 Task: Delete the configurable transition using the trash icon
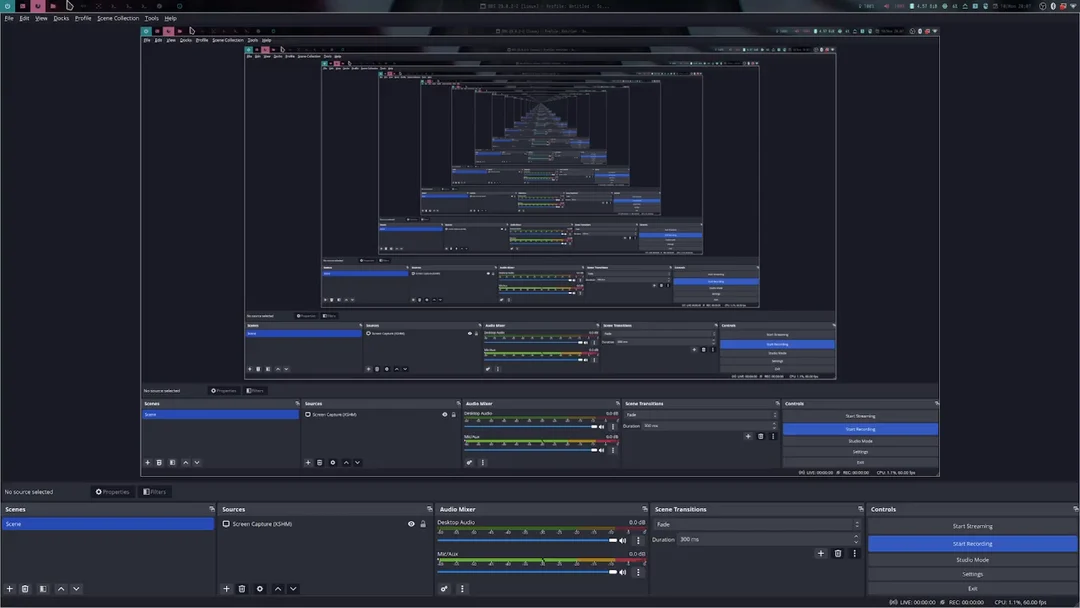838,553
